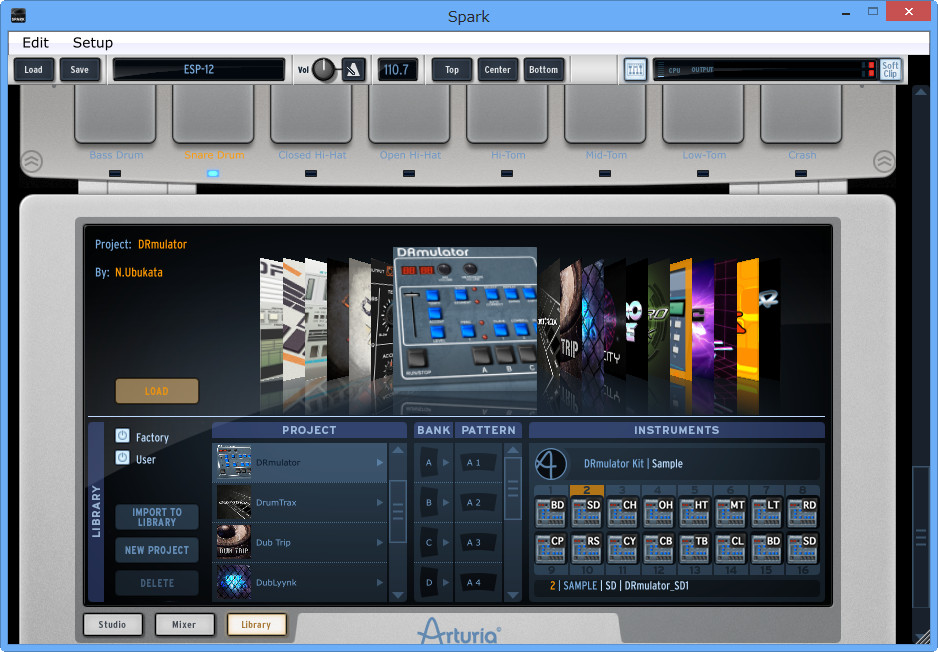Open the ESP-12 preset name display
938x652 pixels.
tap(199, 70)
